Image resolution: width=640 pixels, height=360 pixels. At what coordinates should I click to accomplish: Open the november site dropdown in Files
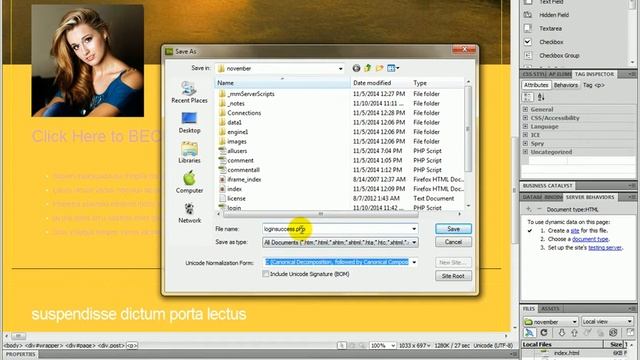pos(550,322)
